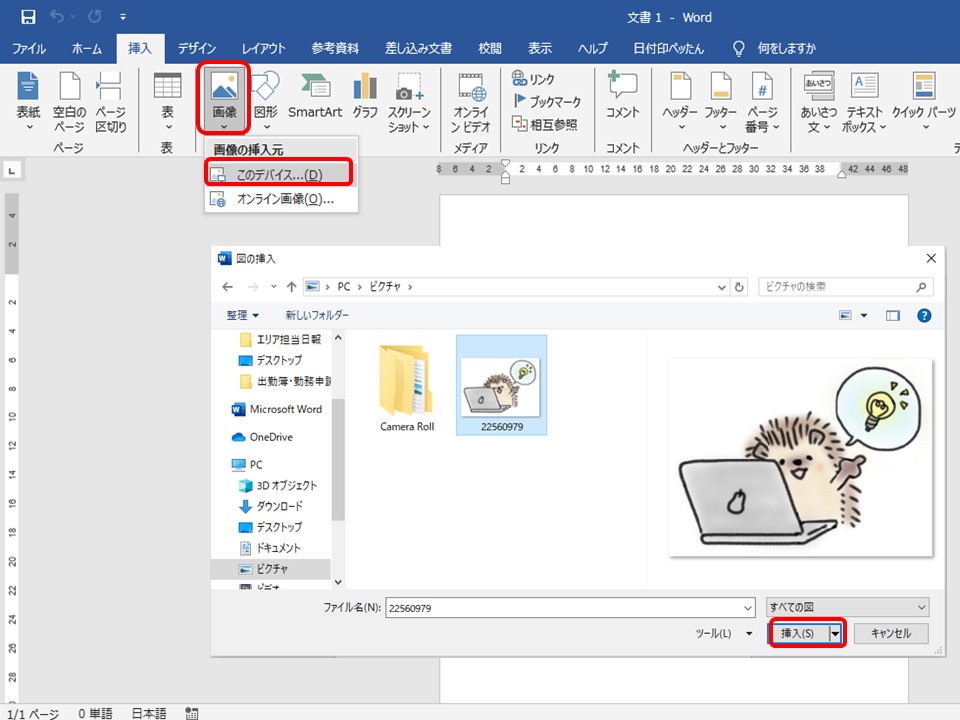Click the Back arrow in the dialog

(x=228, y=287)
